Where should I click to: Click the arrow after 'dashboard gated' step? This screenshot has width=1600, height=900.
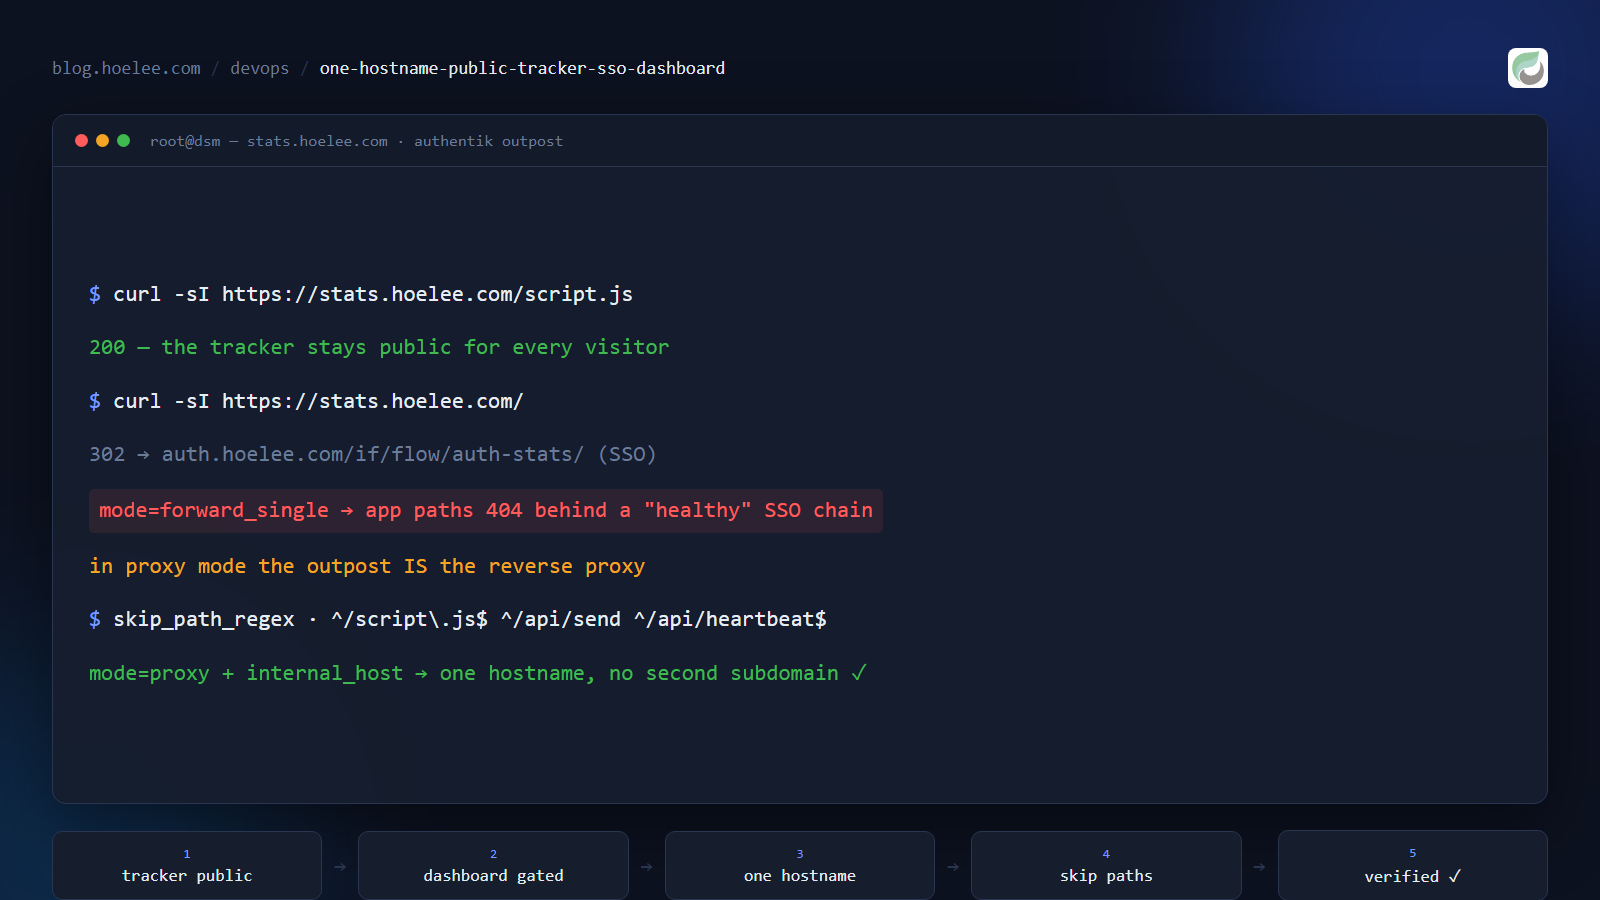coord(647,867)
